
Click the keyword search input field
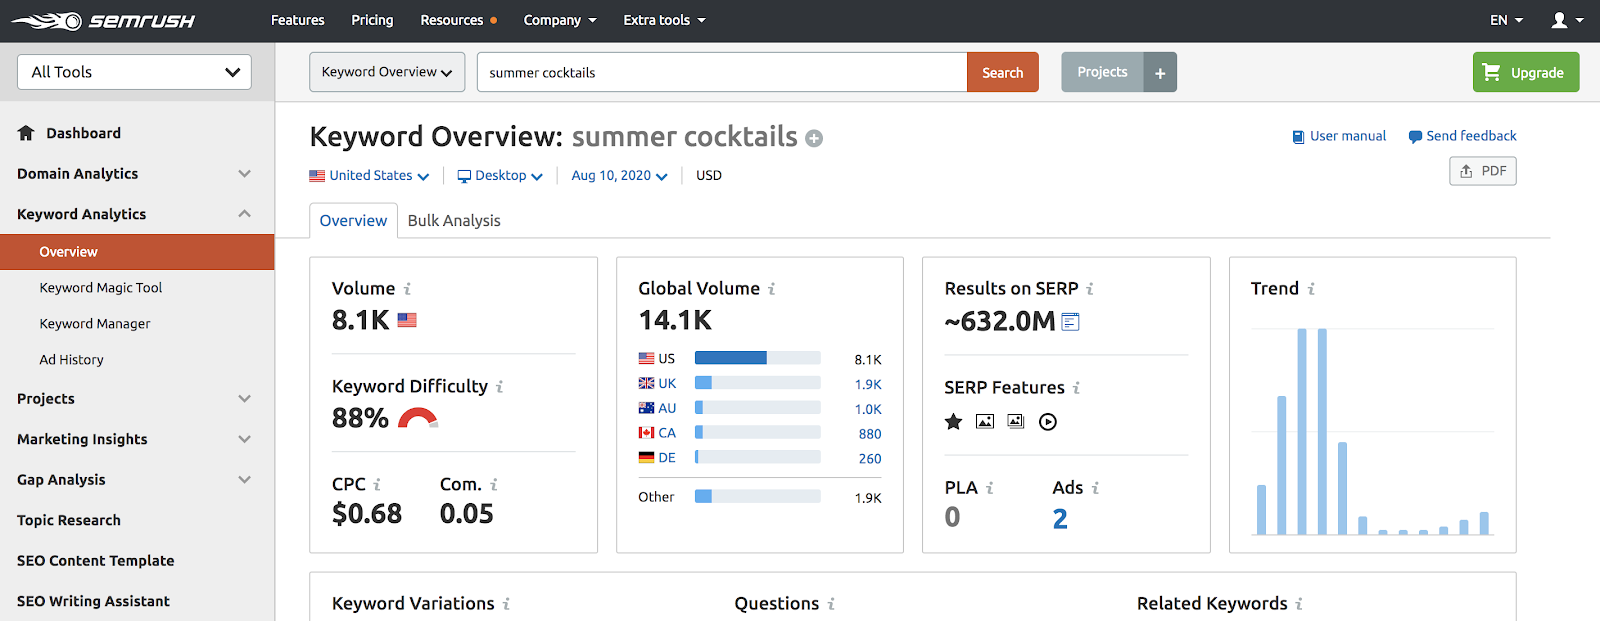pyautogui.click(x=722, y=72)
